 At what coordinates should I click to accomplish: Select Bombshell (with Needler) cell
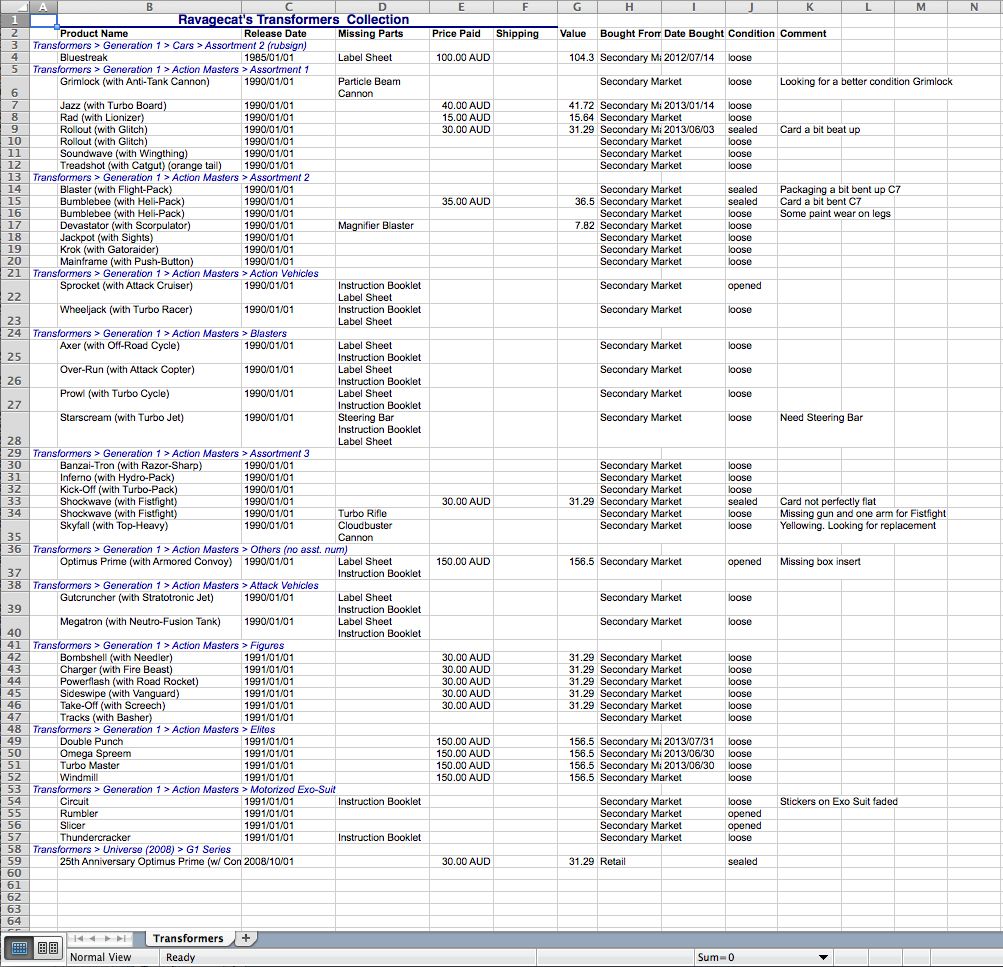tap(149, 657)
